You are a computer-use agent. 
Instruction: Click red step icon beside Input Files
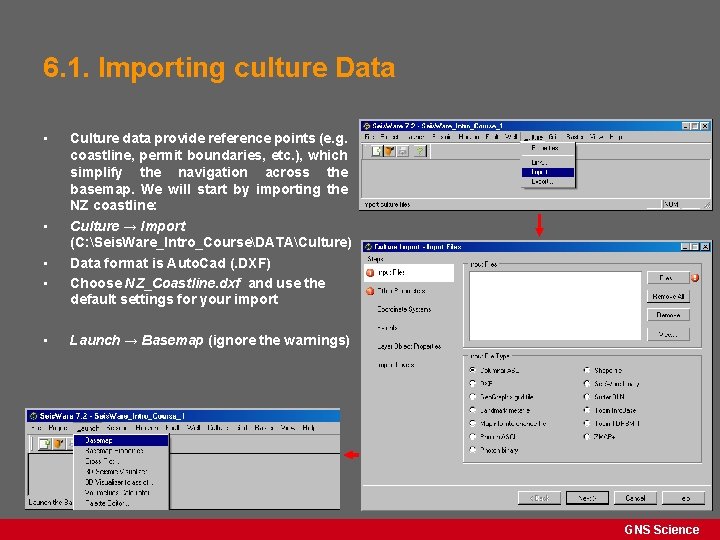point(370,273)
